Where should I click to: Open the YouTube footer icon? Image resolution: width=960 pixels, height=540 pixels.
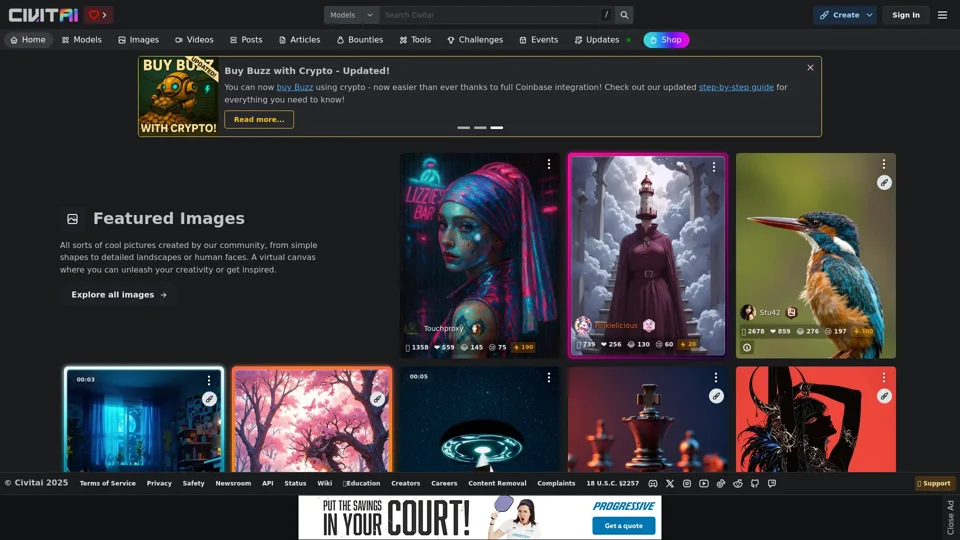pos(704,484)
